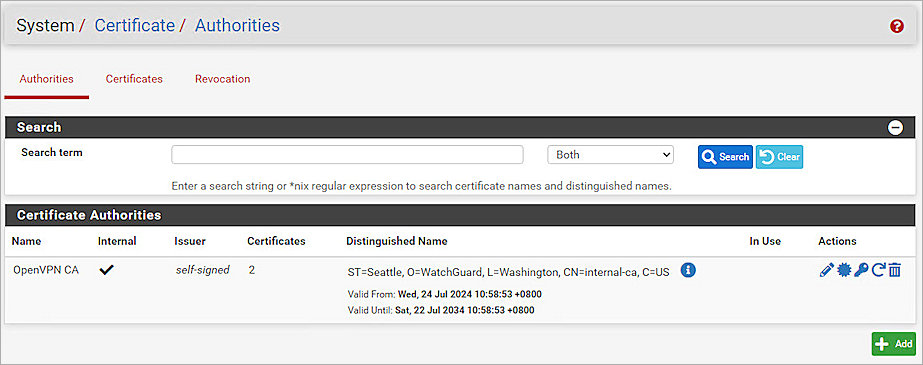This screenshot has width=923, height=365.
Task: Select the distinguished name string ST=Seattle
Action: [509, 273]
